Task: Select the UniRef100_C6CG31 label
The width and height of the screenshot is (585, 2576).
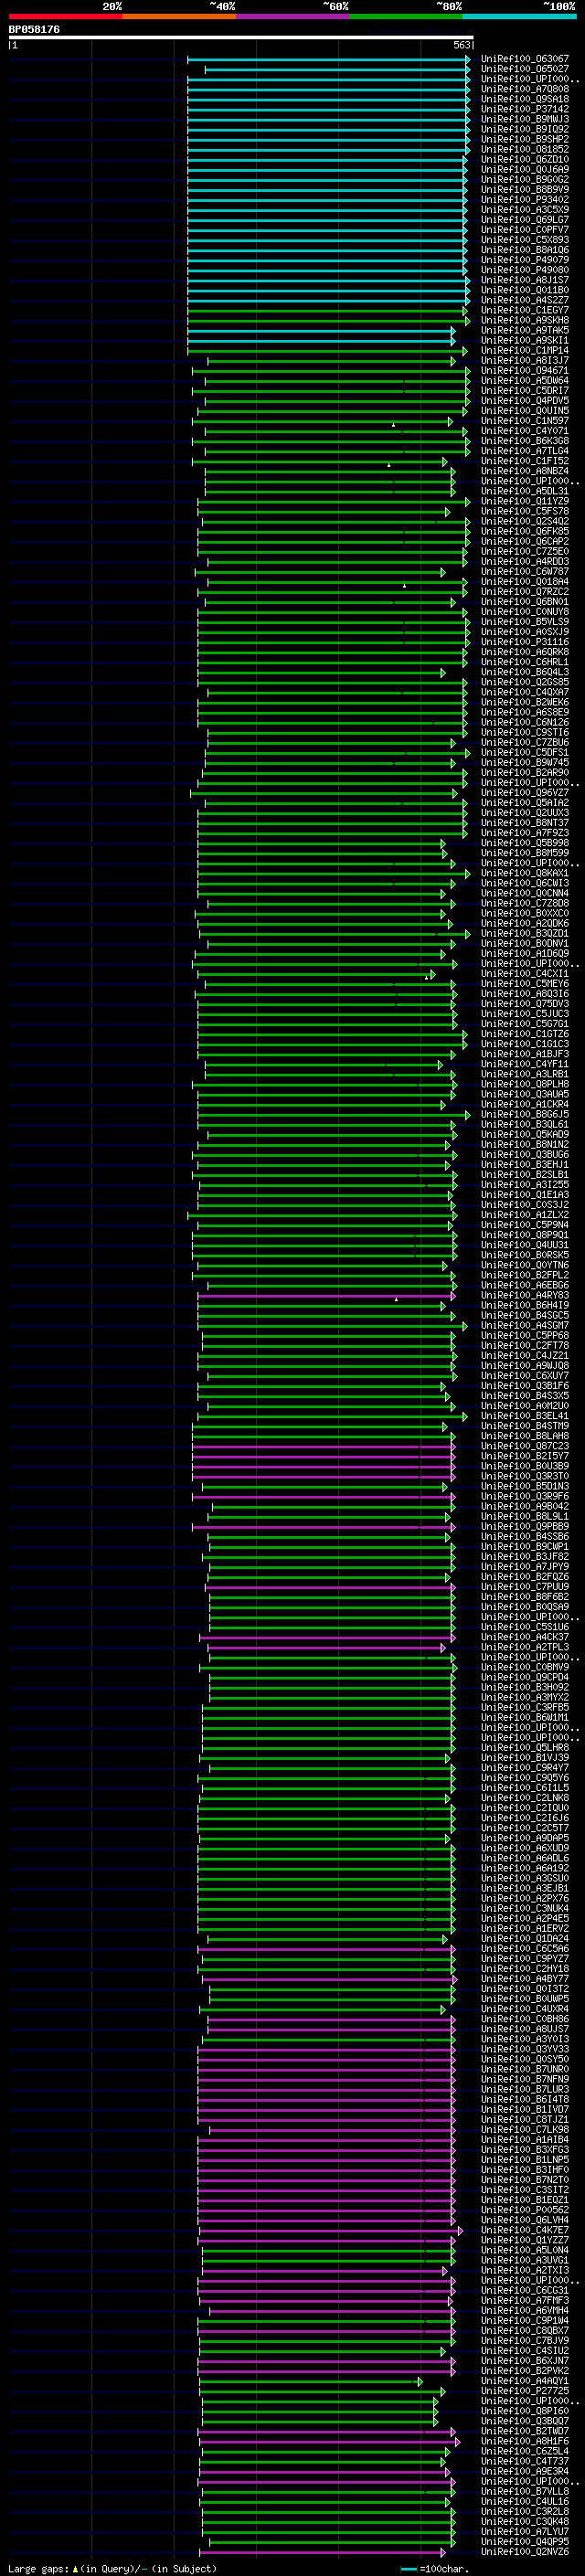Action: pyautogui.click(x=525, y=2290)
